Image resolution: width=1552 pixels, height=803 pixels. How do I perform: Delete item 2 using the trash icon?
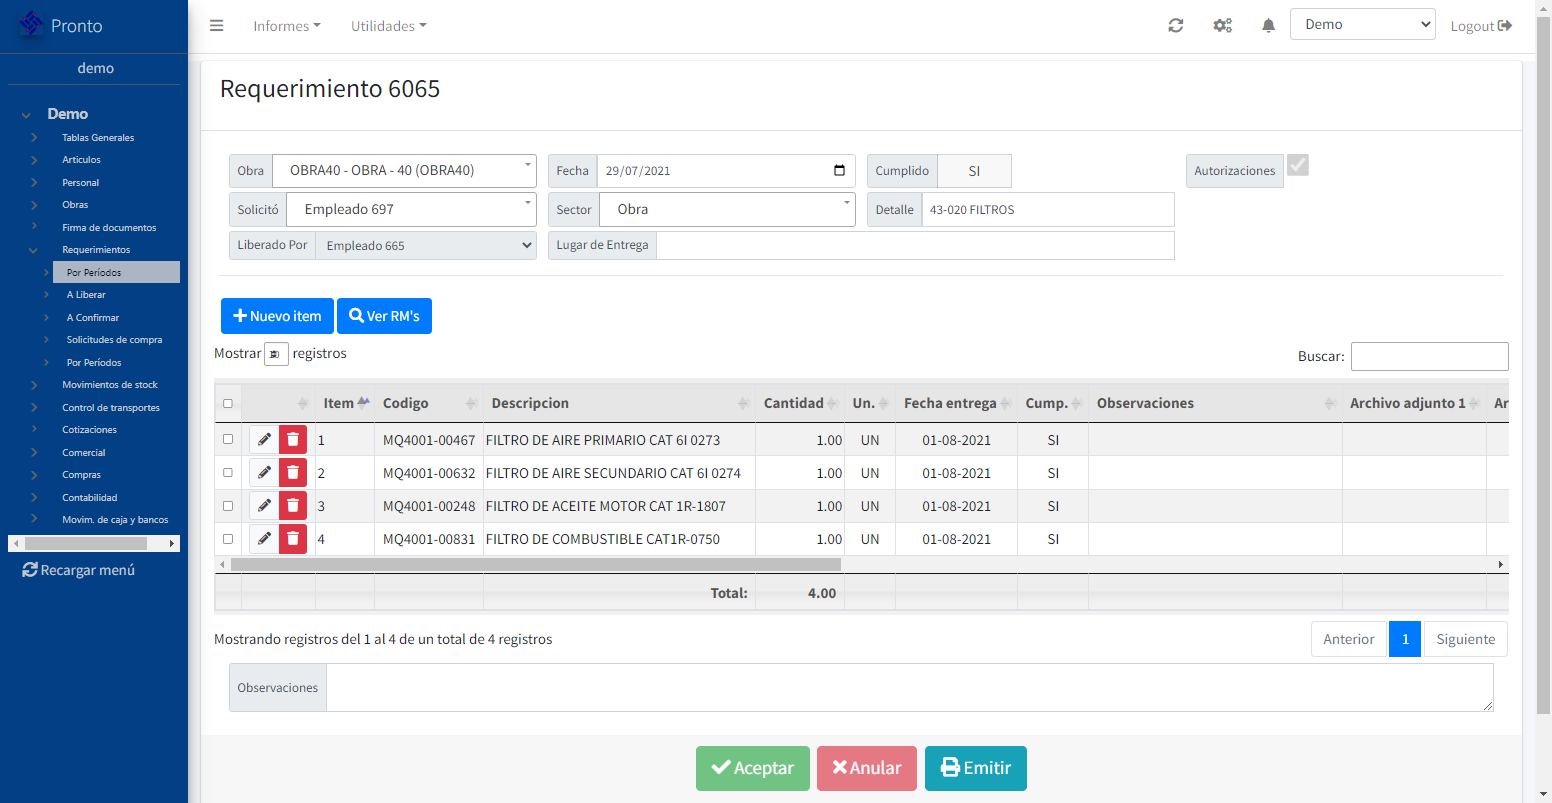click(x=293, y=473)
